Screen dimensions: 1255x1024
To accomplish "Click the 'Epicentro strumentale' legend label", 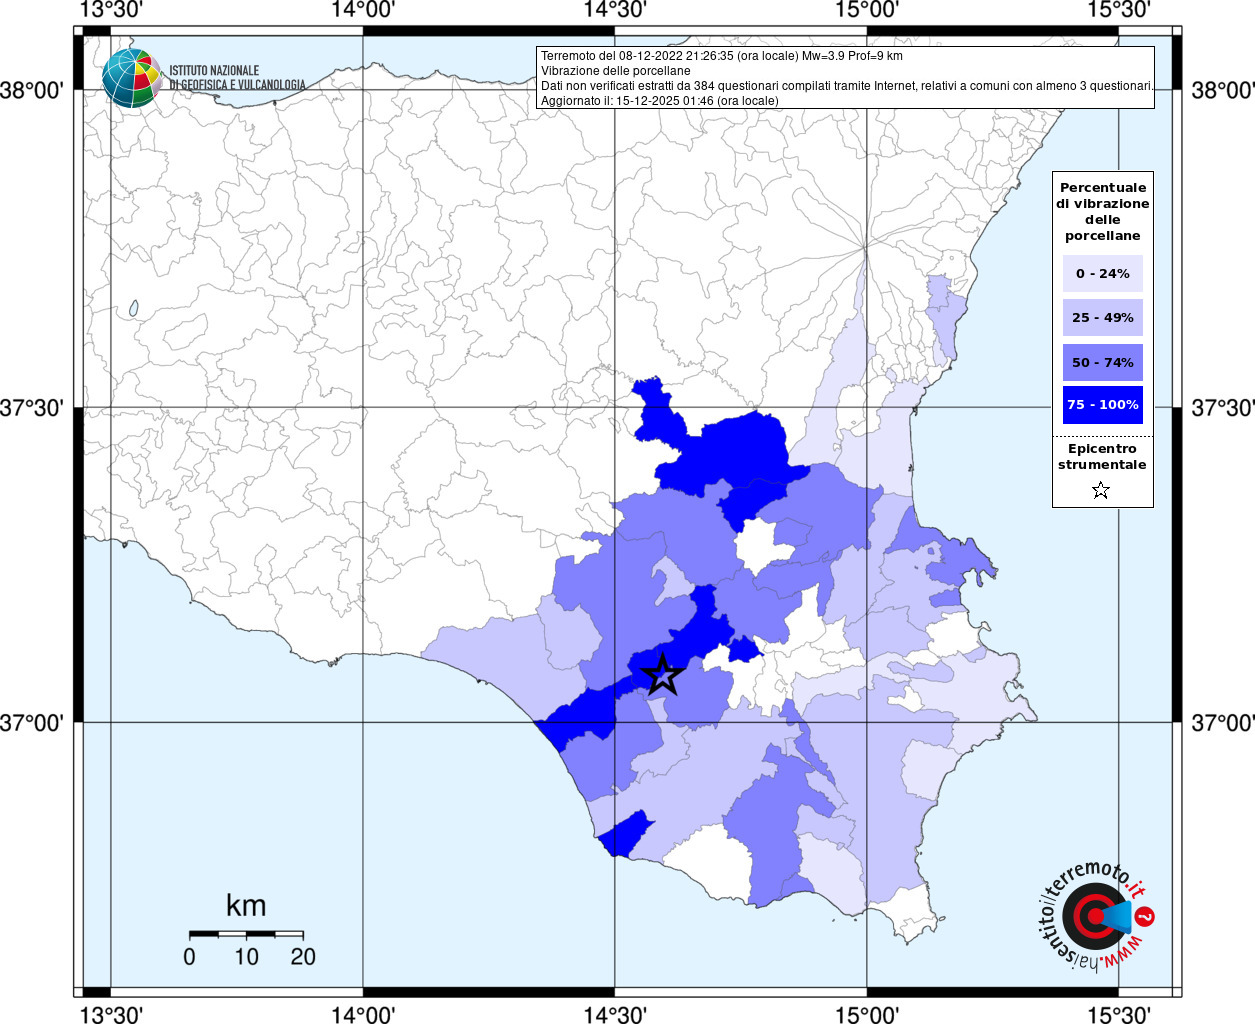I will [x=1102, y=457].
